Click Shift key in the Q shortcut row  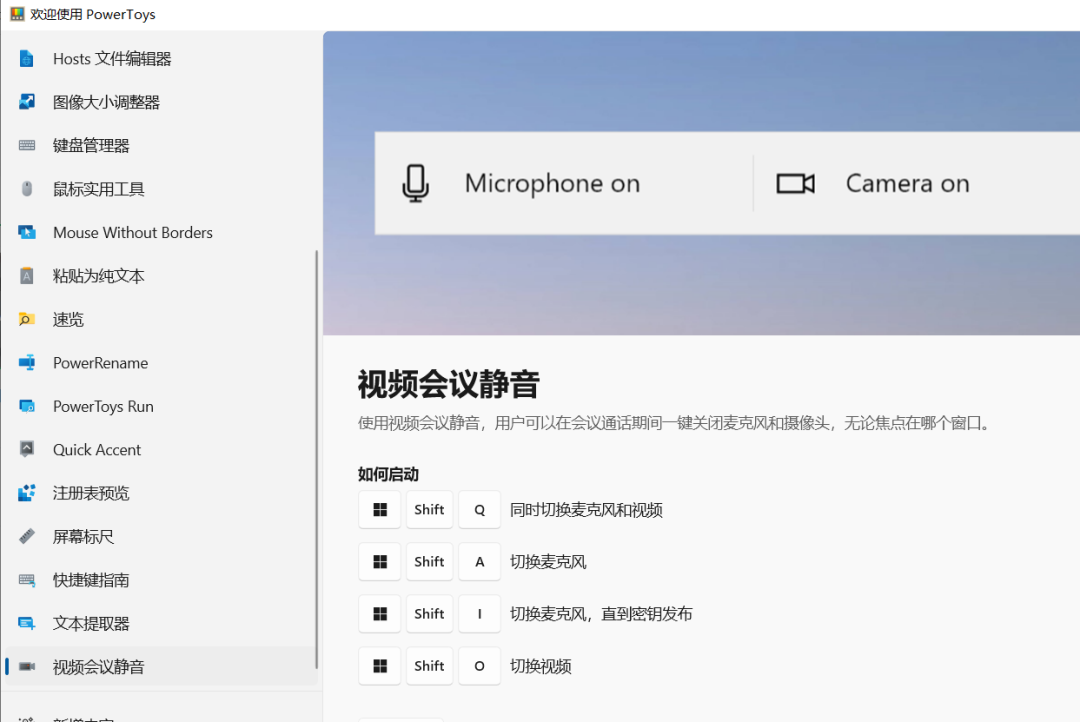pos(429,510)
